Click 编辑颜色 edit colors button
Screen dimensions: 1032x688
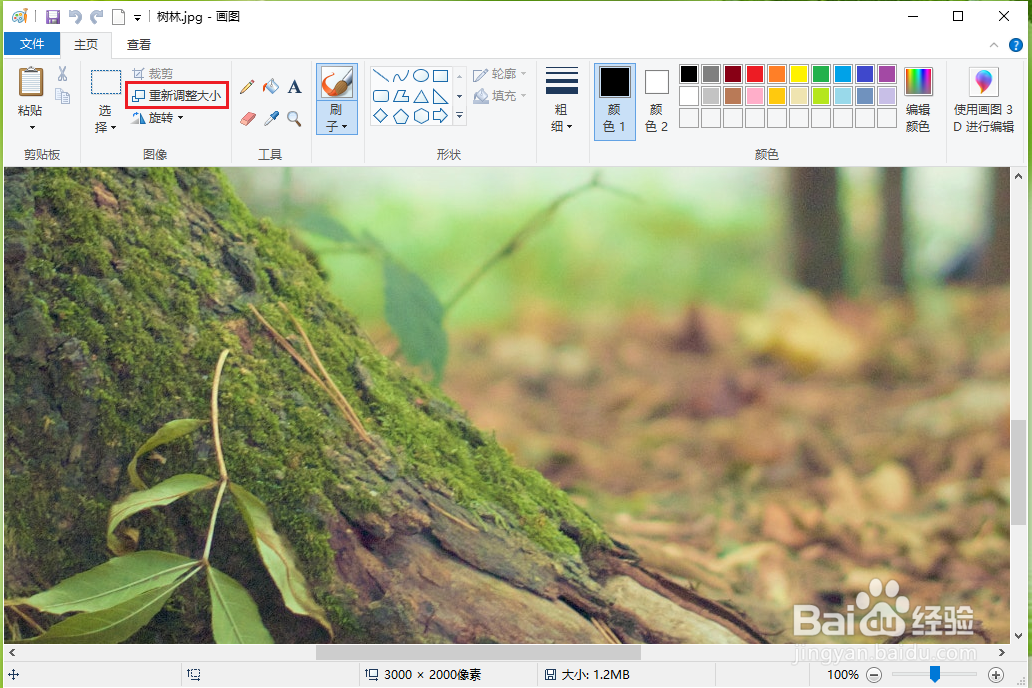click(917, 100)
